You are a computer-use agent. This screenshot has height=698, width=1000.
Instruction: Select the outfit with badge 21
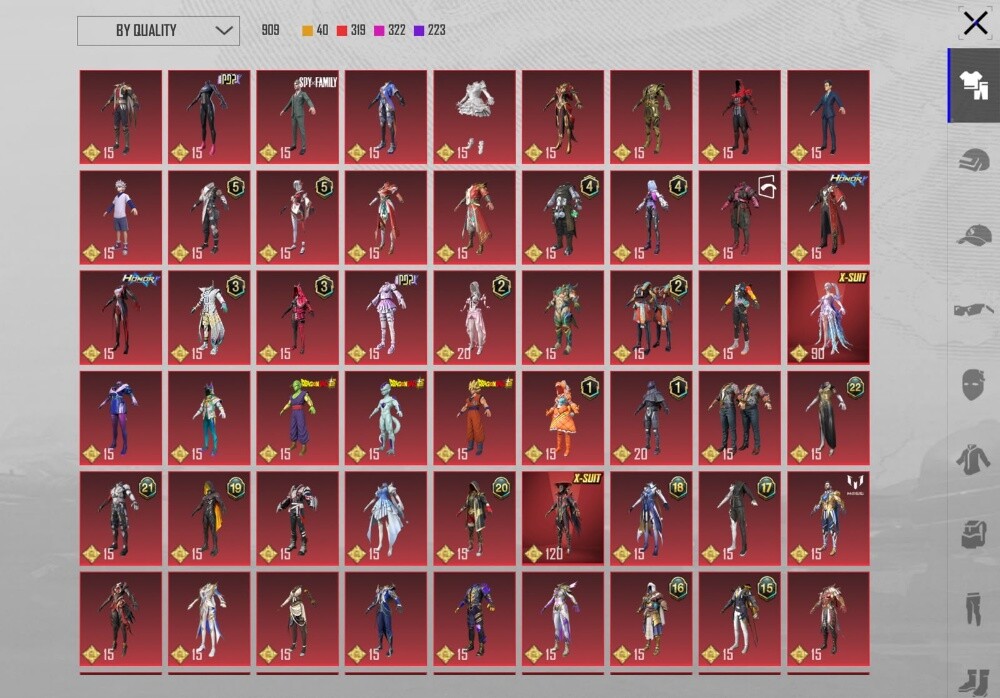[x=121, y=519]
